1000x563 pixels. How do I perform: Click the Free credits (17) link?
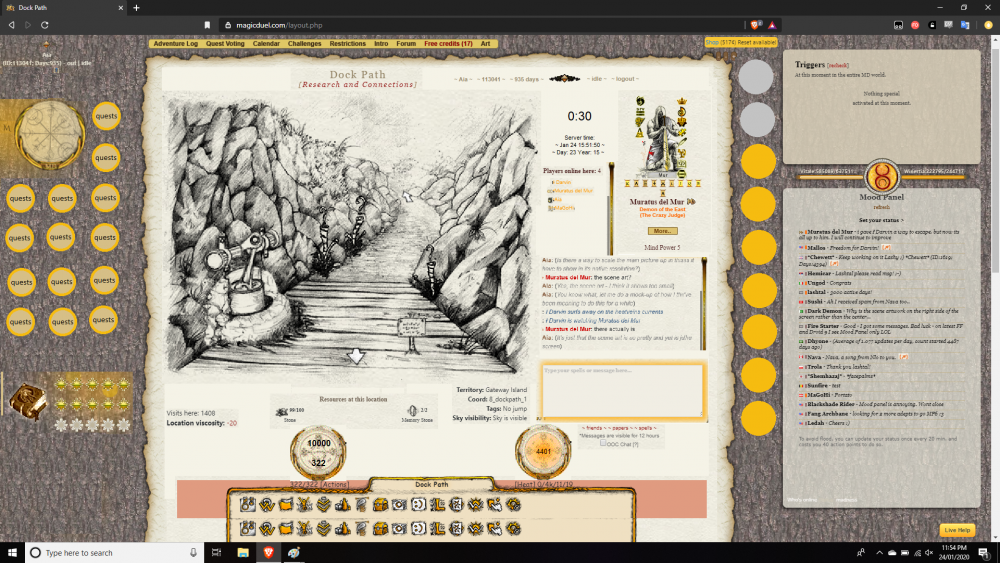(448, 44)
